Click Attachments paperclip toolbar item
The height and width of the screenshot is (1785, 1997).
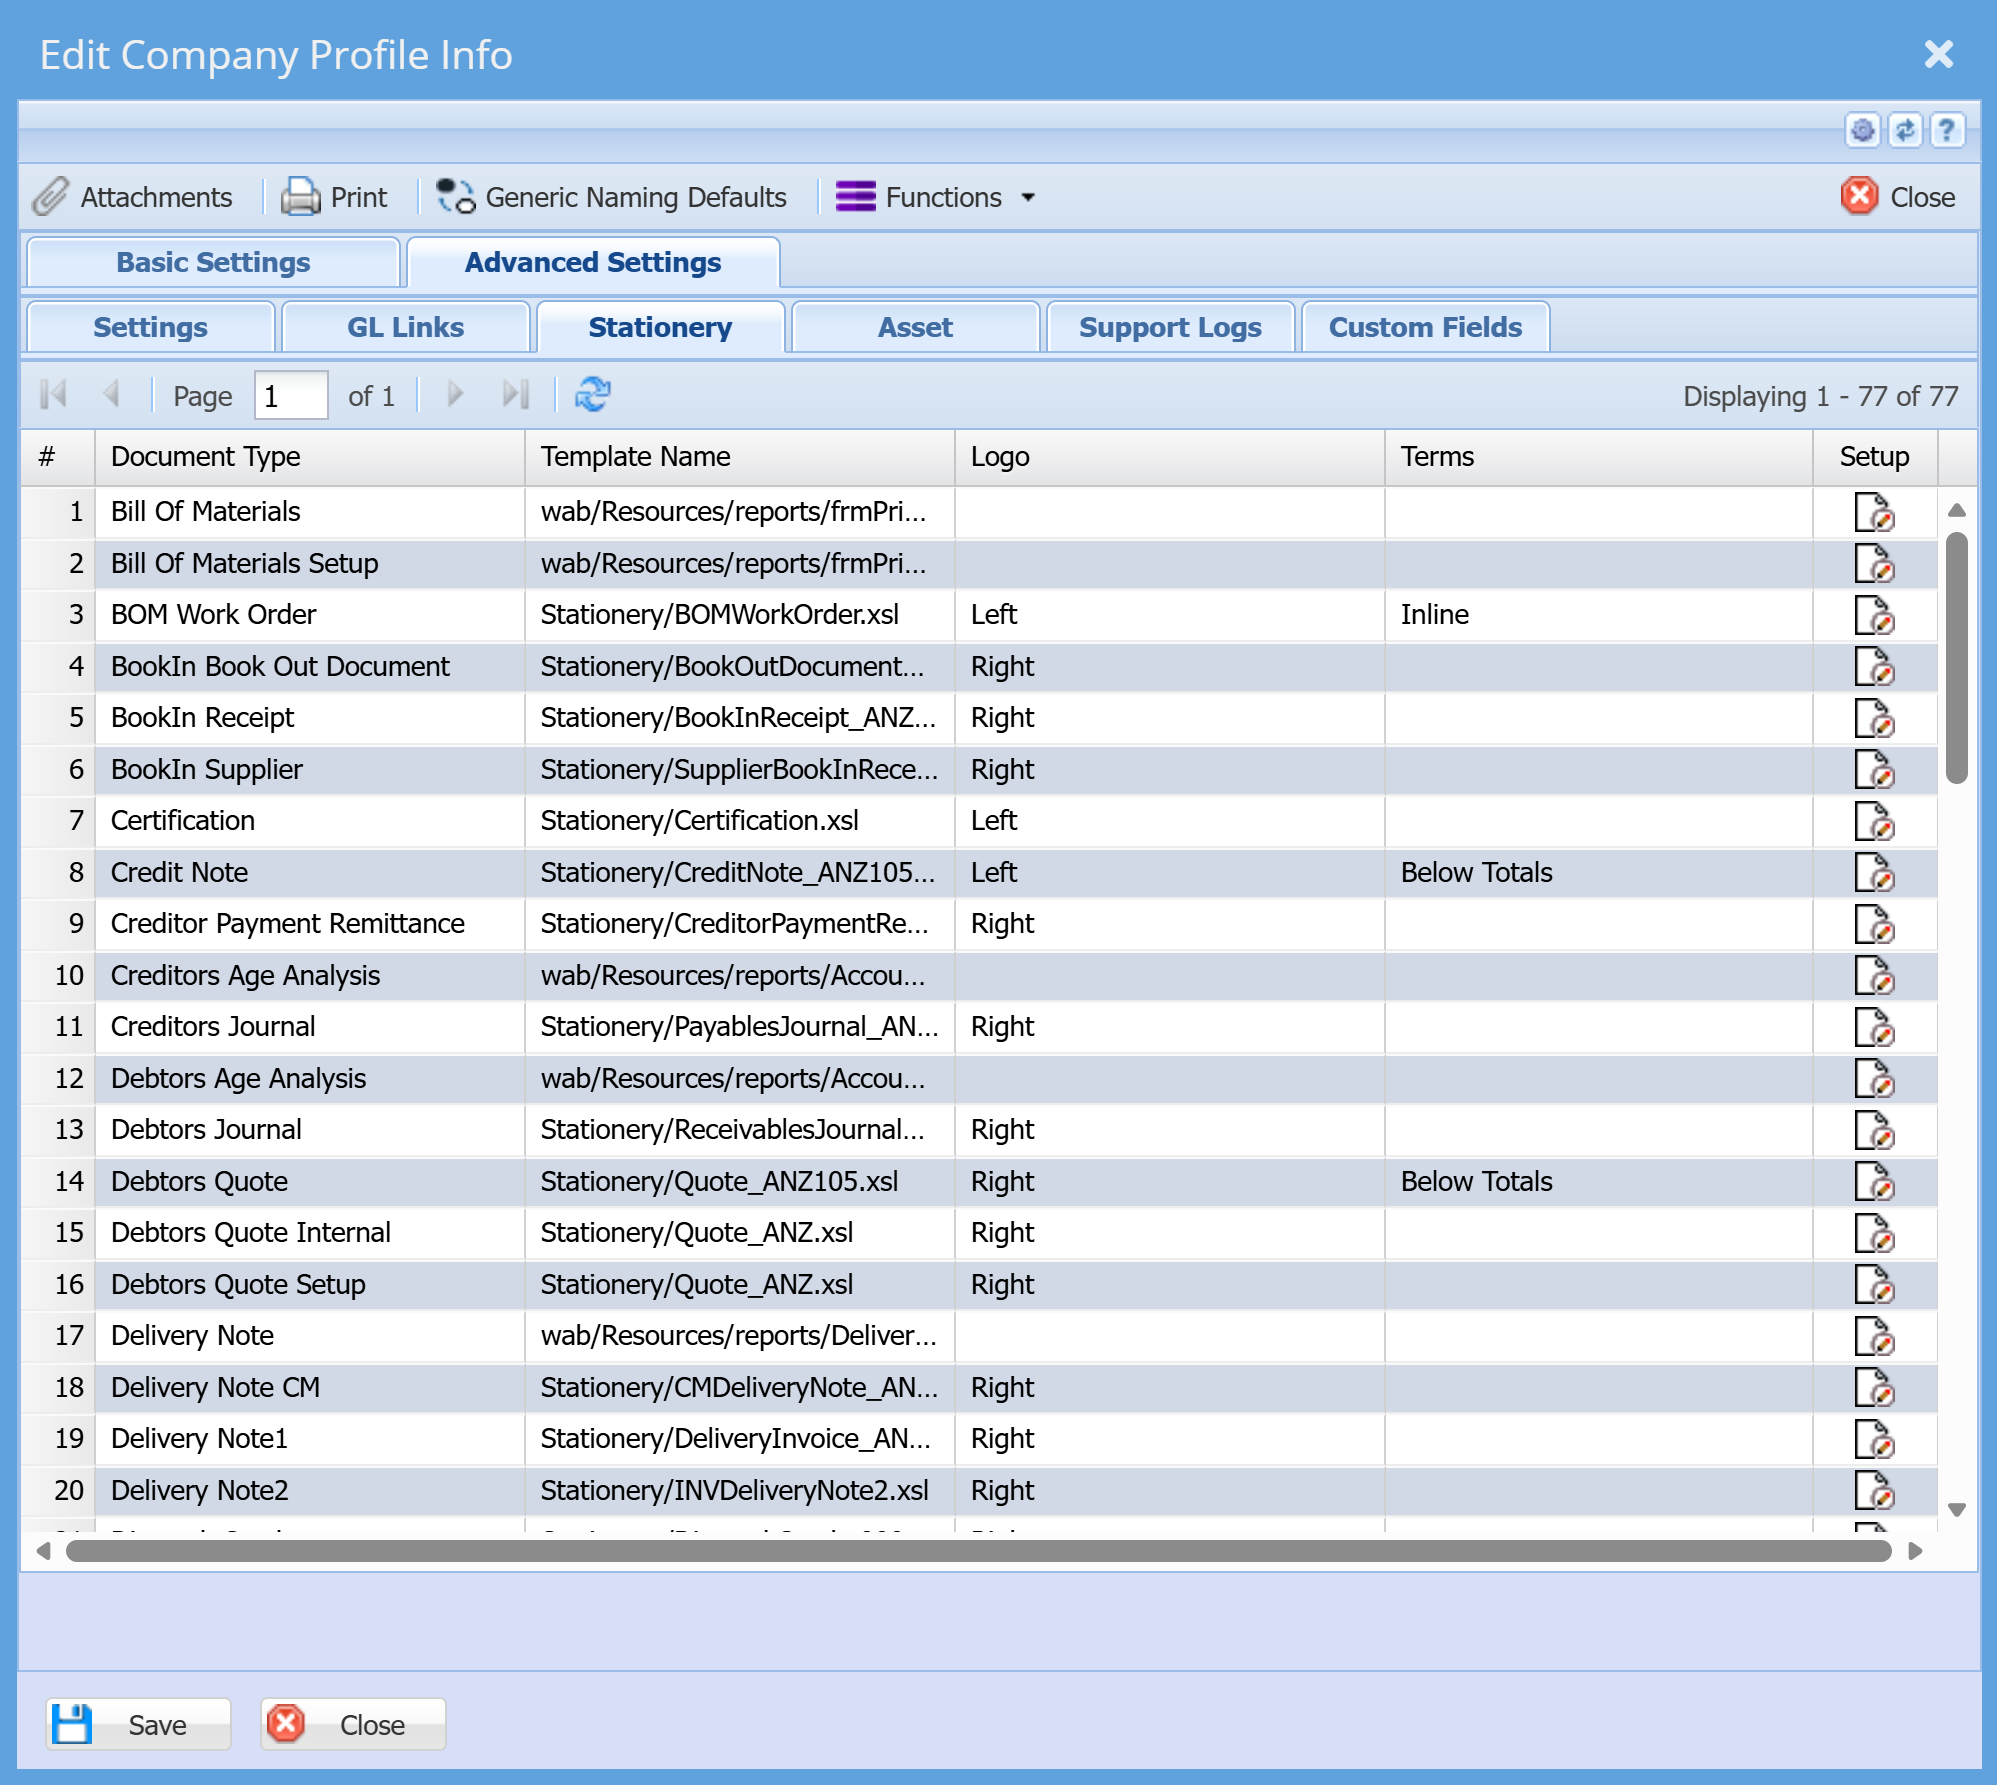[134, 197]
